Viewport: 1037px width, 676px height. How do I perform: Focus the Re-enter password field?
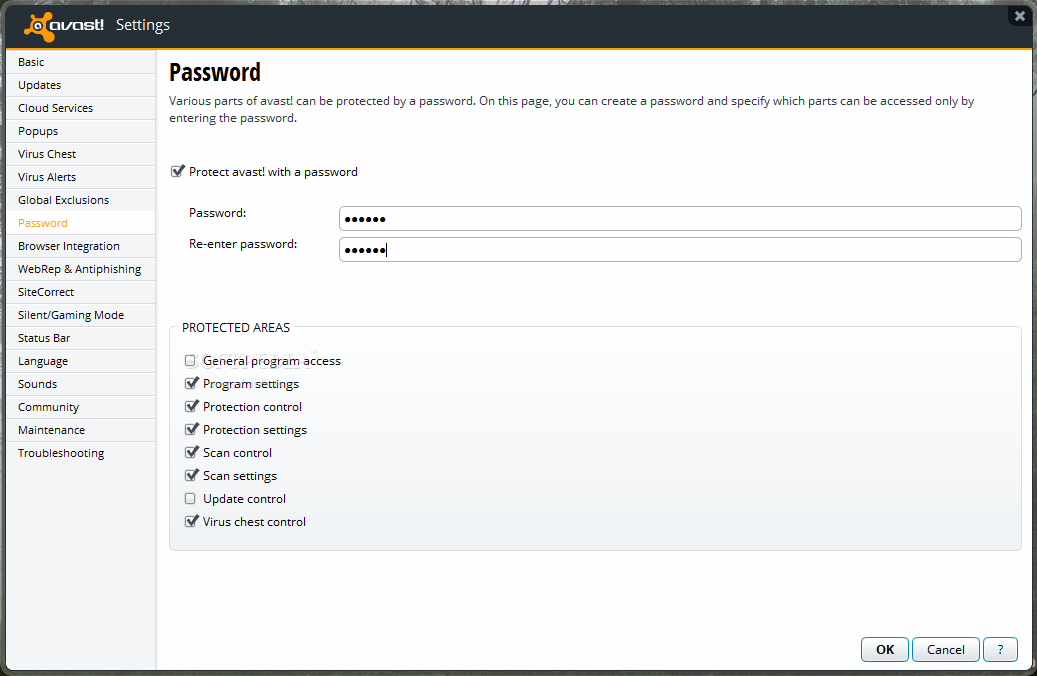pos(680,249)
